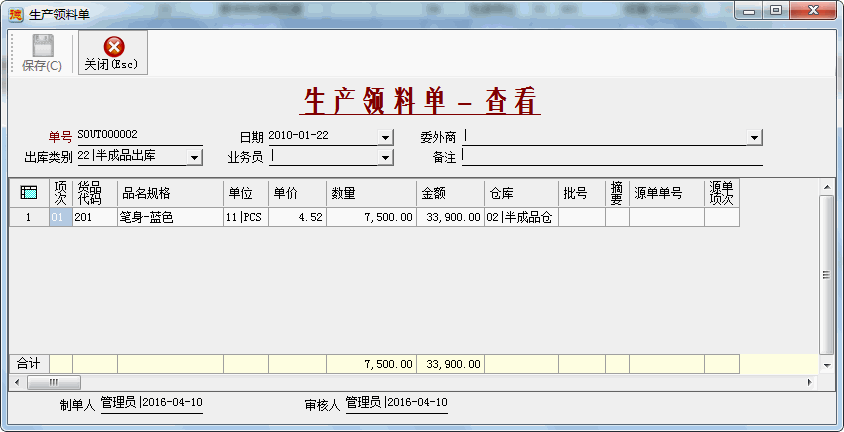Click the warehouse cell 02|半成品仓
Screen dimensions: 844x432
522,217
